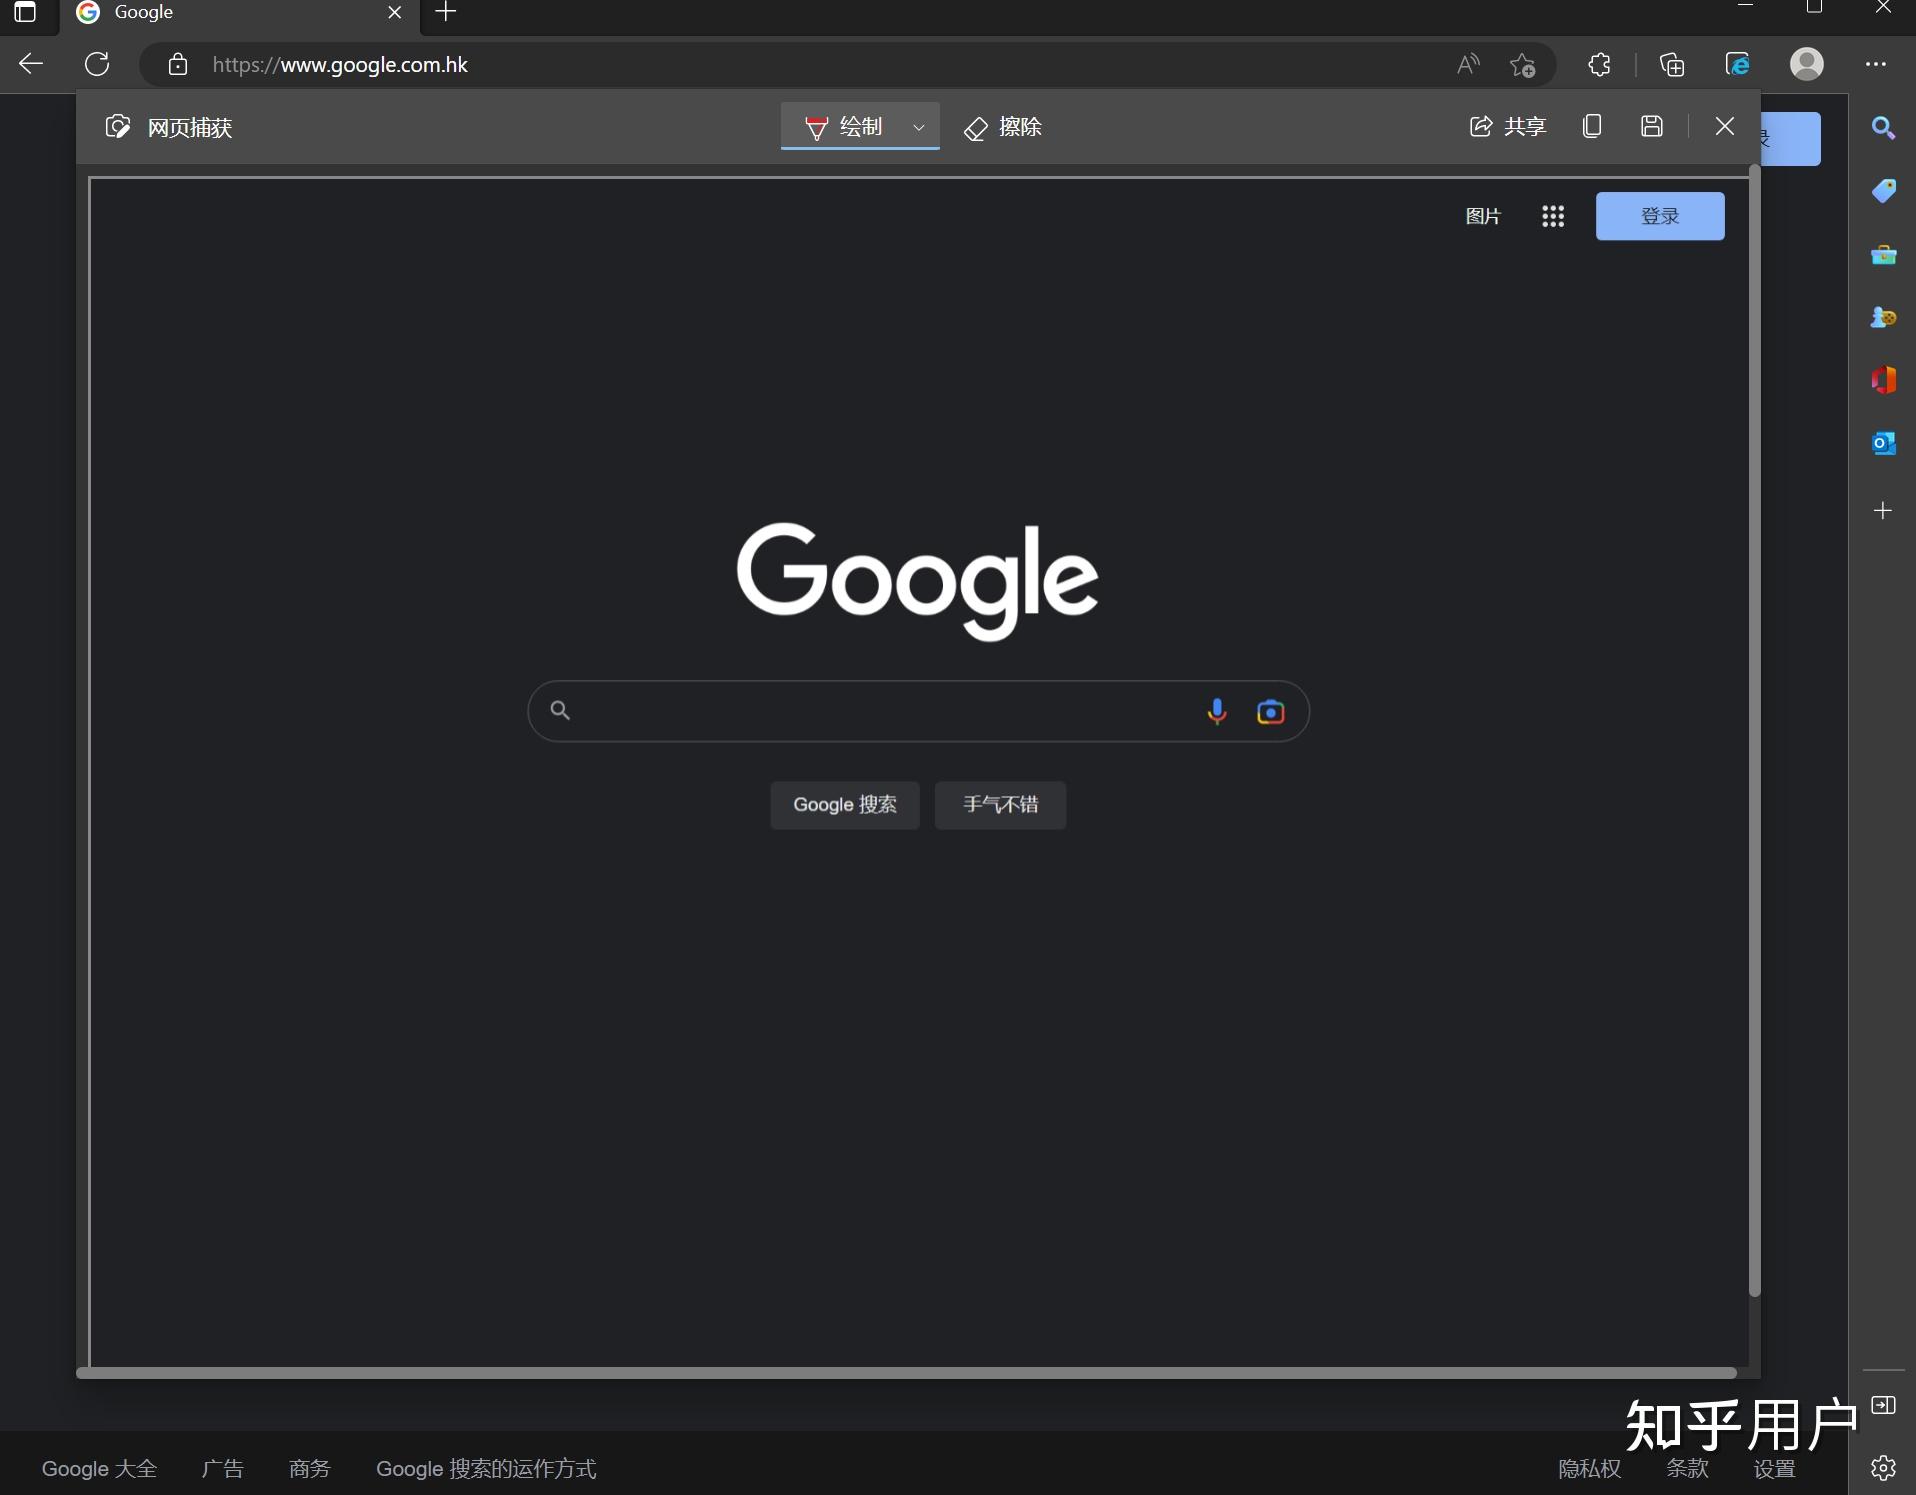
Task: Open Read aloud from address bar
Action: (x=1468, y=65)
